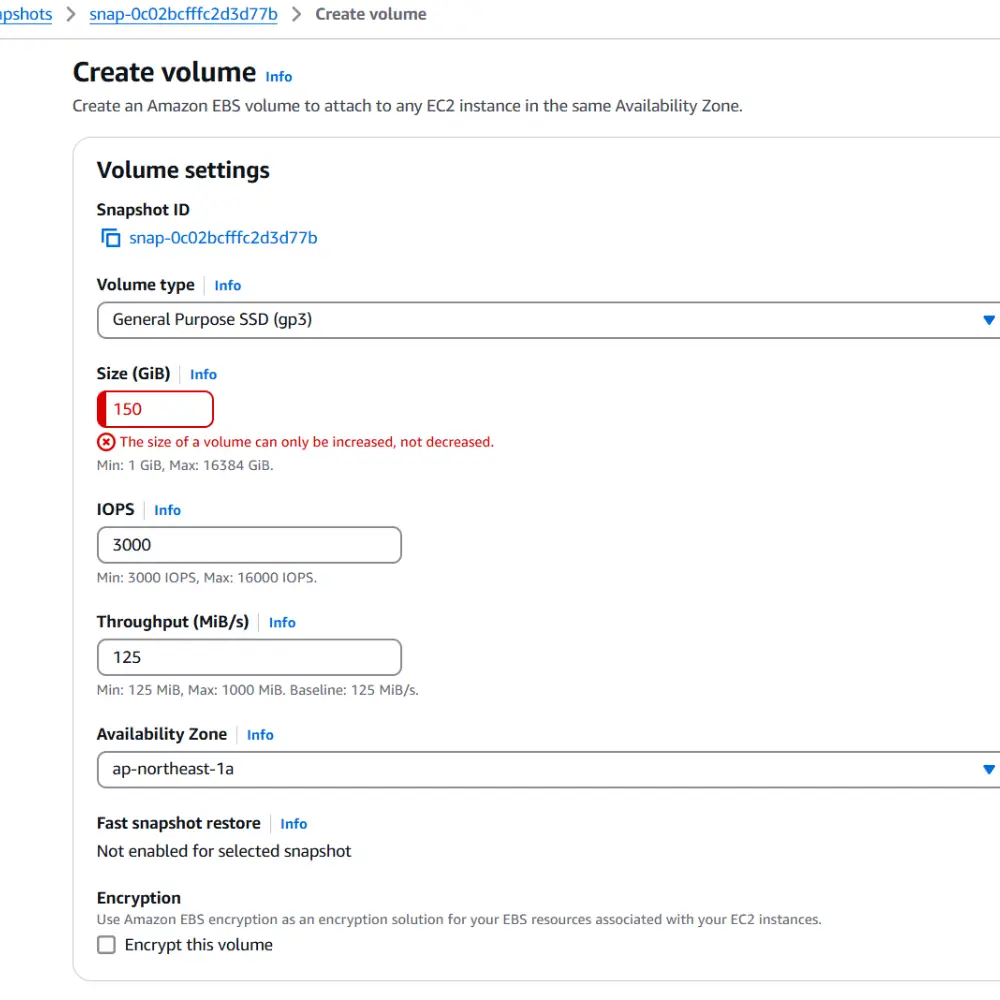This screenshot has height=1000, width=1000.
Task: Open Info next to Create volume heading
Action: tap(279, 77)
